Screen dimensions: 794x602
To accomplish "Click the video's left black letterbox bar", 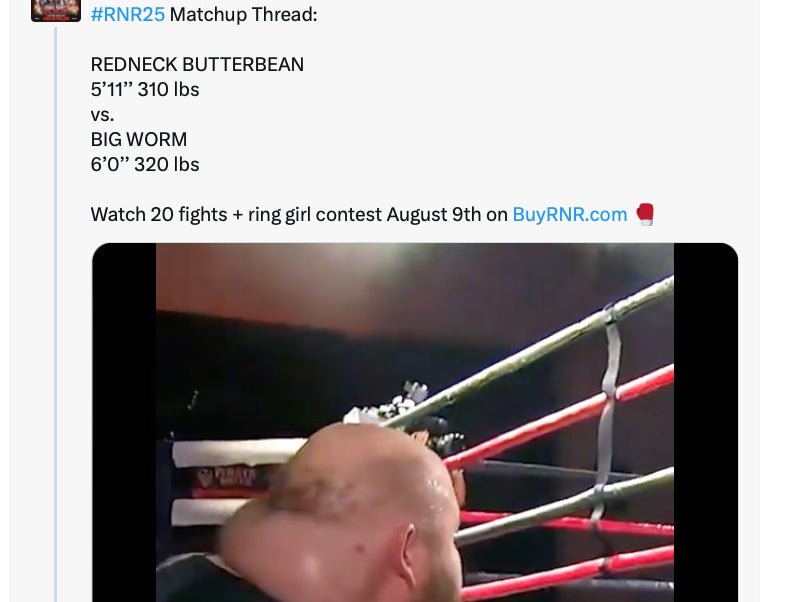I will point(124,422).
